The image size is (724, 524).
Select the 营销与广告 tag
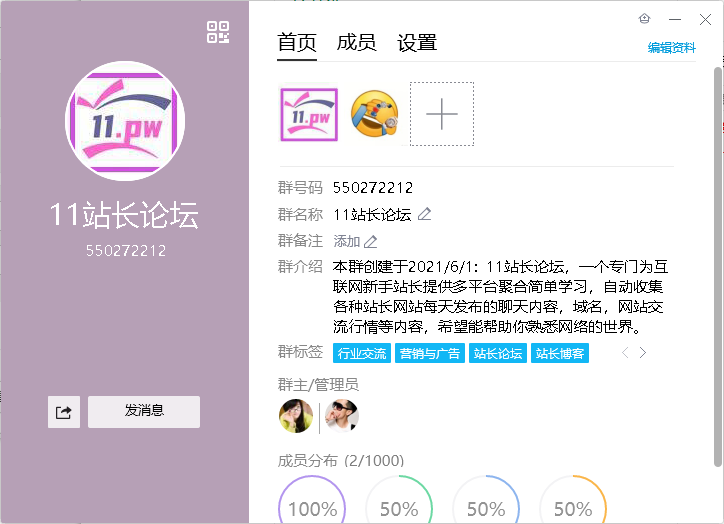(x=429, y=353)
